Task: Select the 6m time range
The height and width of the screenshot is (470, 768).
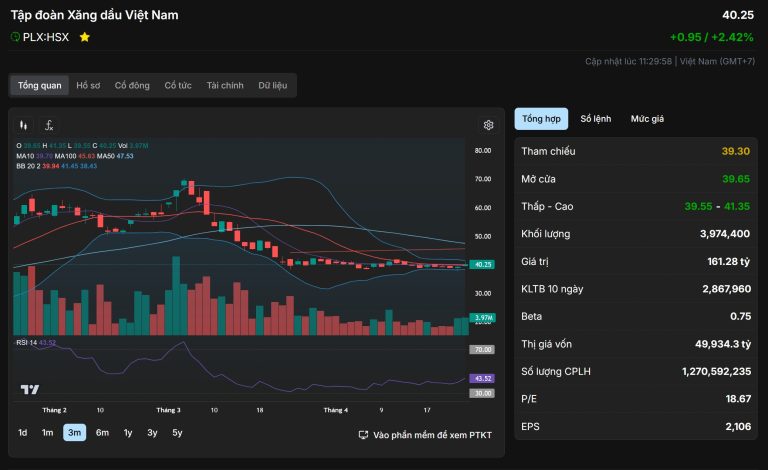Action: [x=102, y=433]
